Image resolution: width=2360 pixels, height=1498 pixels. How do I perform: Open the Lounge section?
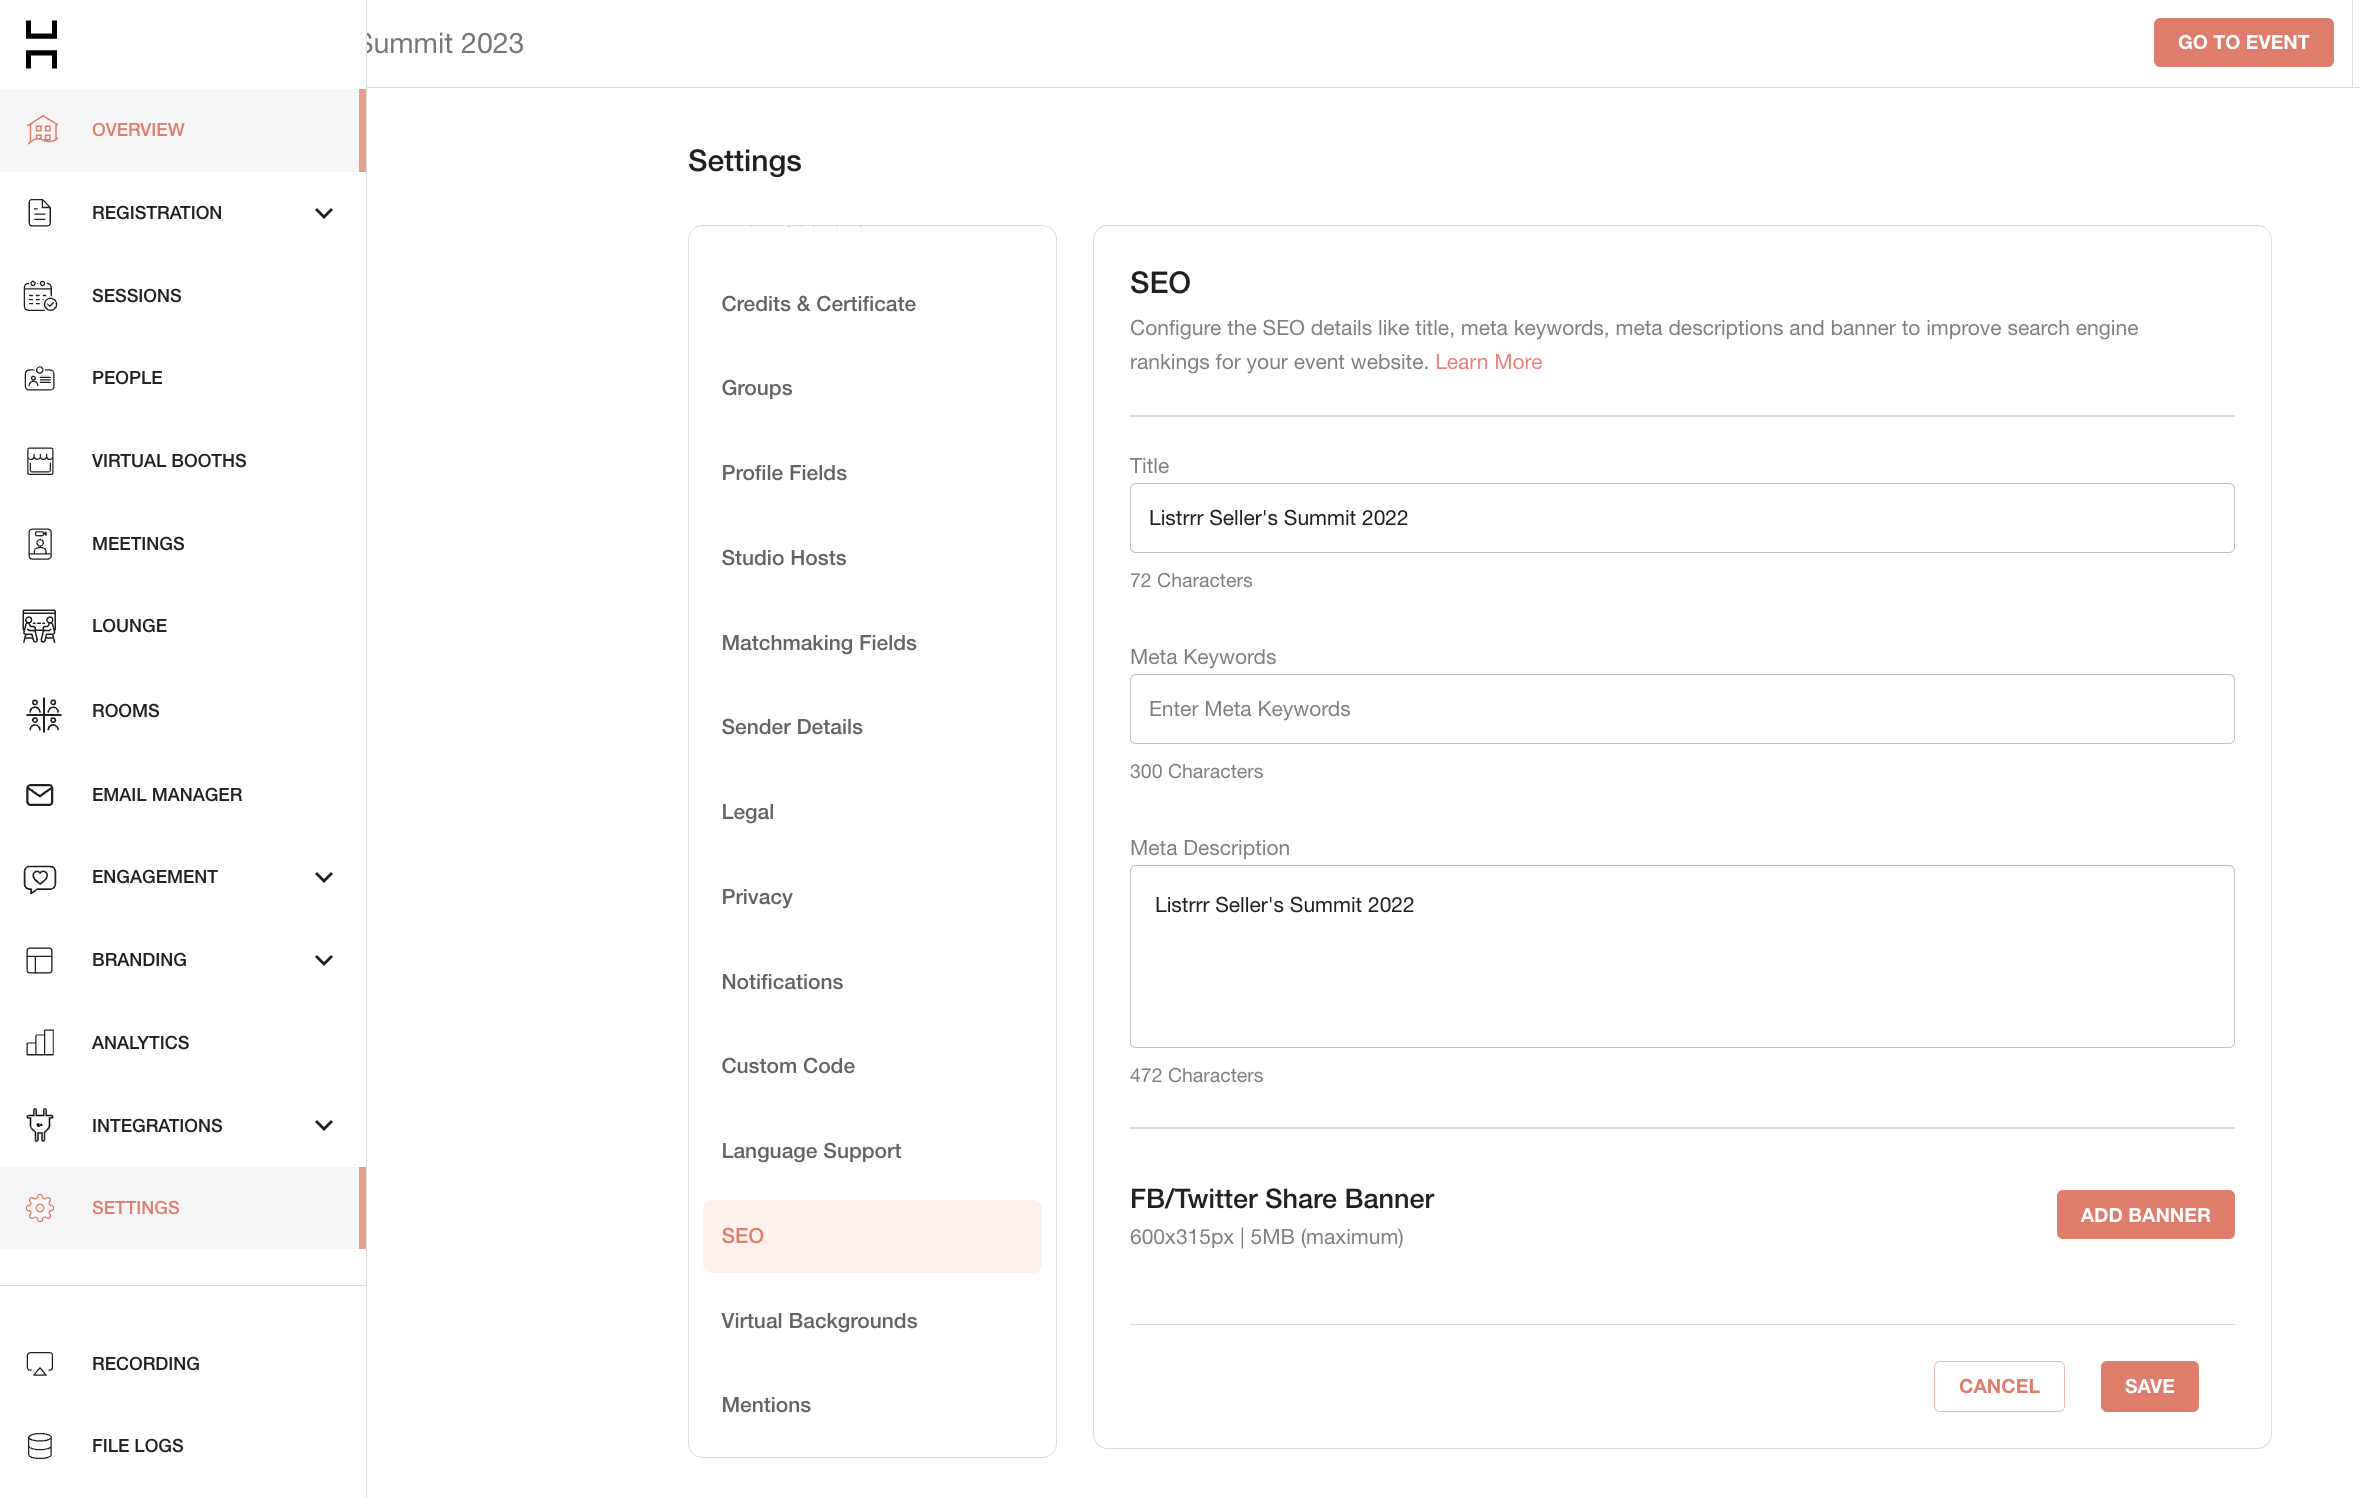coord(183,626)
